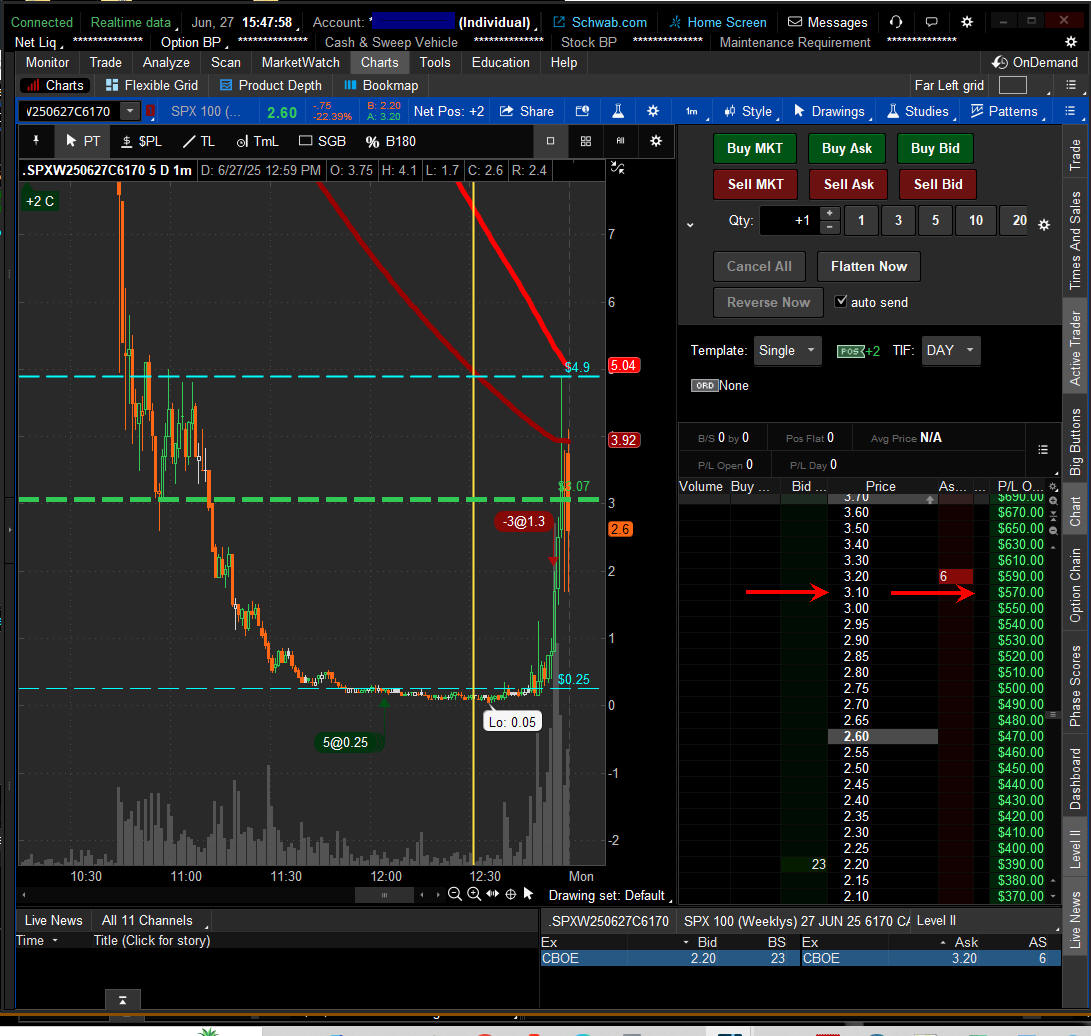Viewport: 1091px width, 1036px height.
Task: Click the crosshair cursor icon below chart
Action: [x=511, y=894]
